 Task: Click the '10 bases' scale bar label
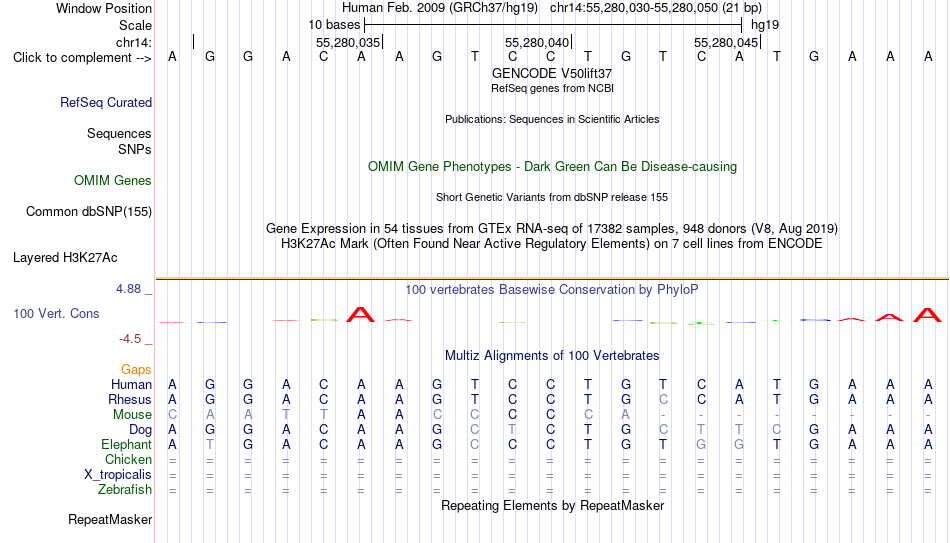[x=334, y=25]
